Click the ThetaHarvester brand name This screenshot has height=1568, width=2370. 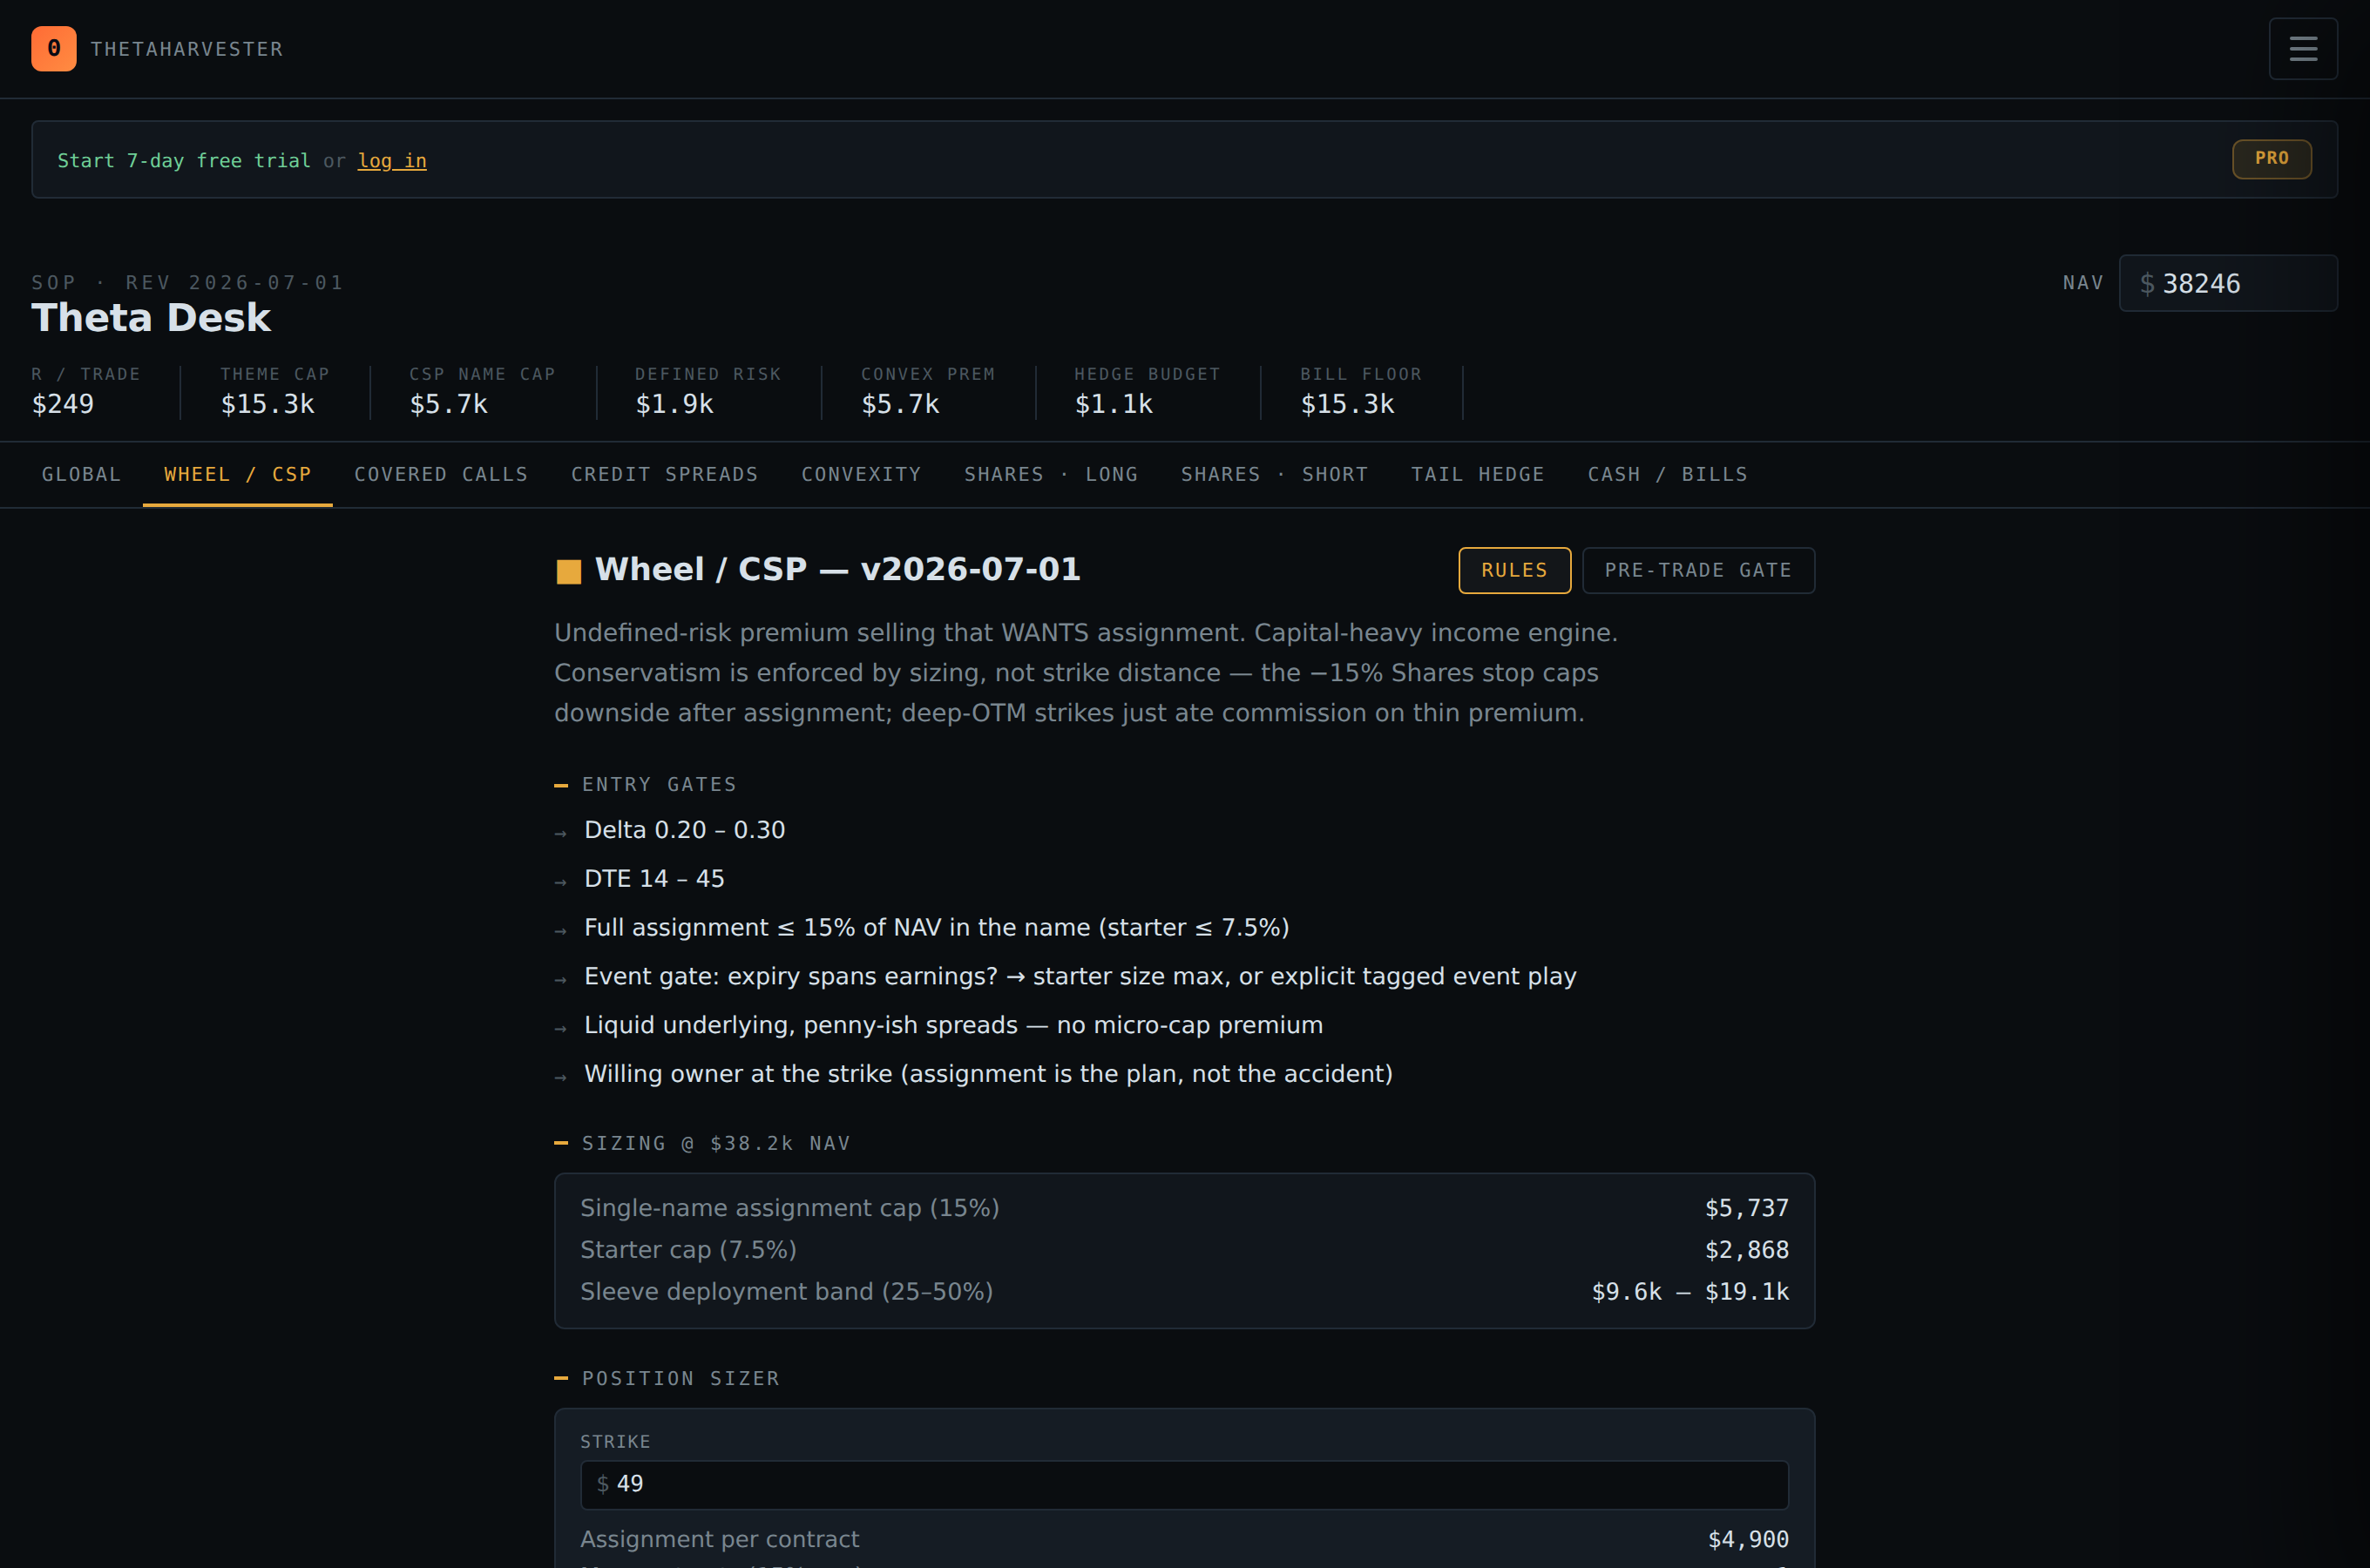(x=187, y=49)
